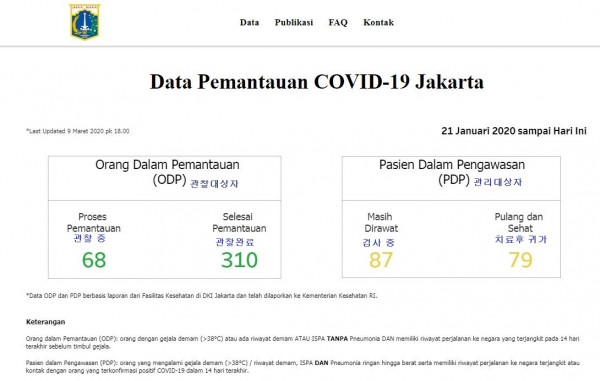This screenshot has width=600, height=381.
Task: Click the Proses Pemantauan count 68
Action: [94, 260]
